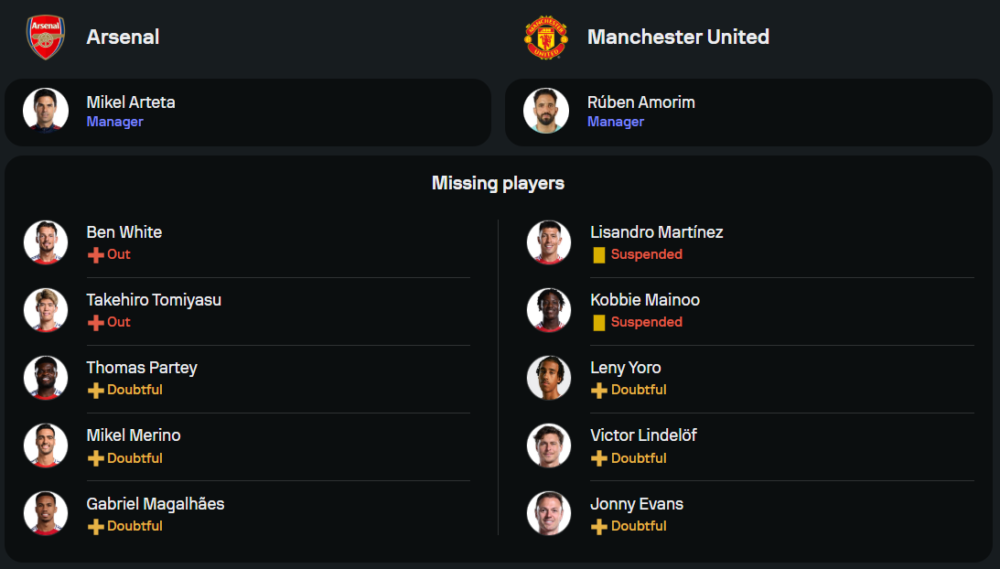Select Mikel Merino's player name
This screenshot has height=569, width=1000.
[133, 435]
